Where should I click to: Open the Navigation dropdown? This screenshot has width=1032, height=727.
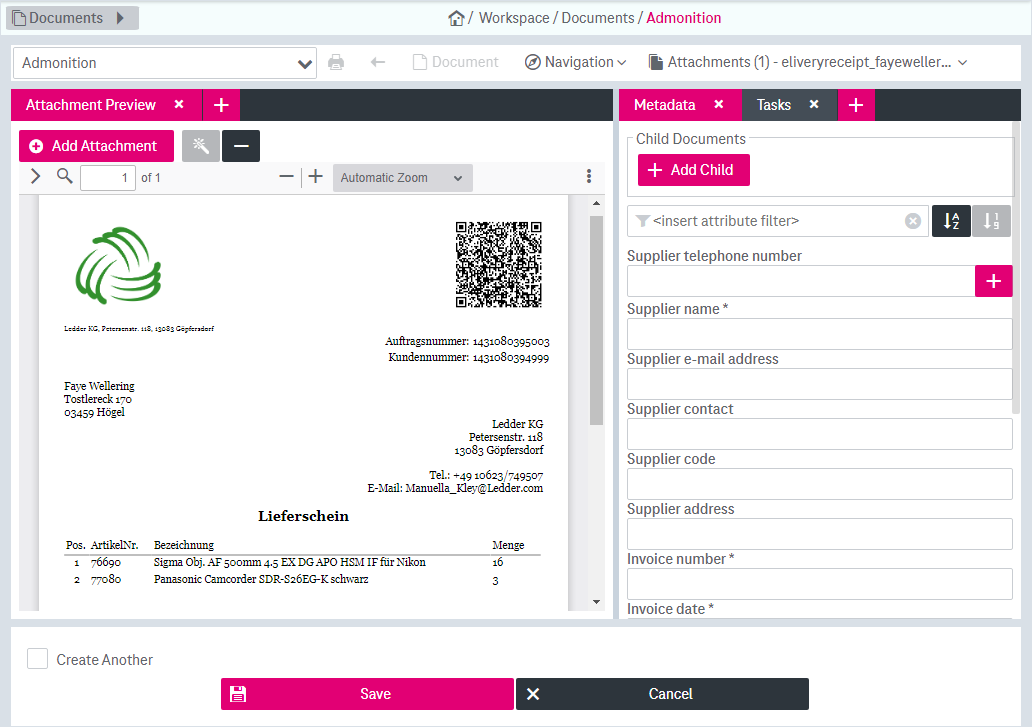click(x=575, y=61)
